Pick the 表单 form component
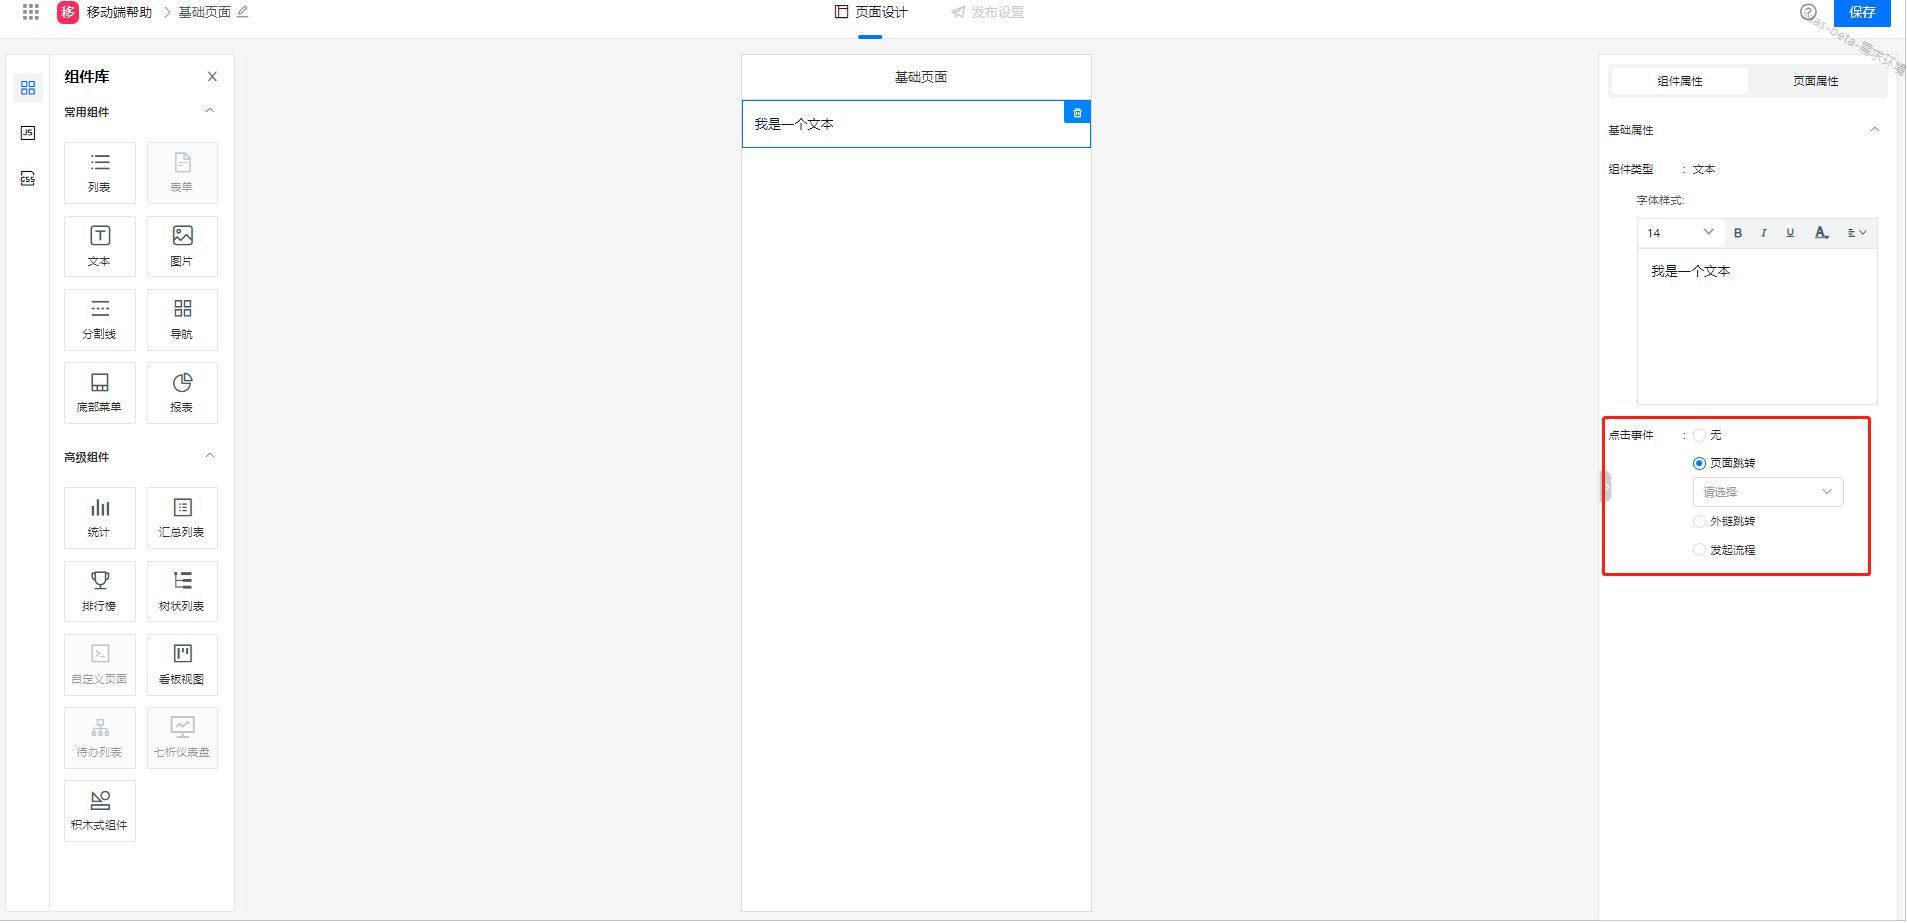The image size is (1907, 923). pyautogui.click(x=182, y=173)
